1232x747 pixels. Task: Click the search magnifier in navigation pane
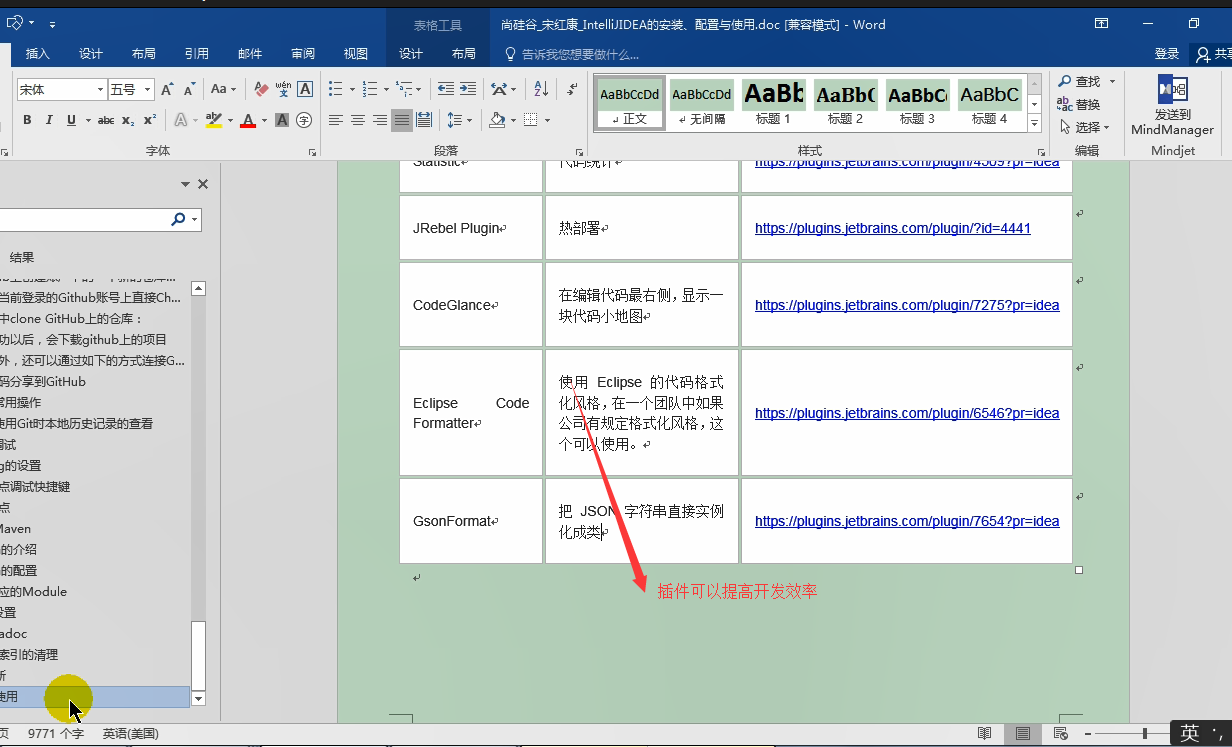(x=178, y=219)
